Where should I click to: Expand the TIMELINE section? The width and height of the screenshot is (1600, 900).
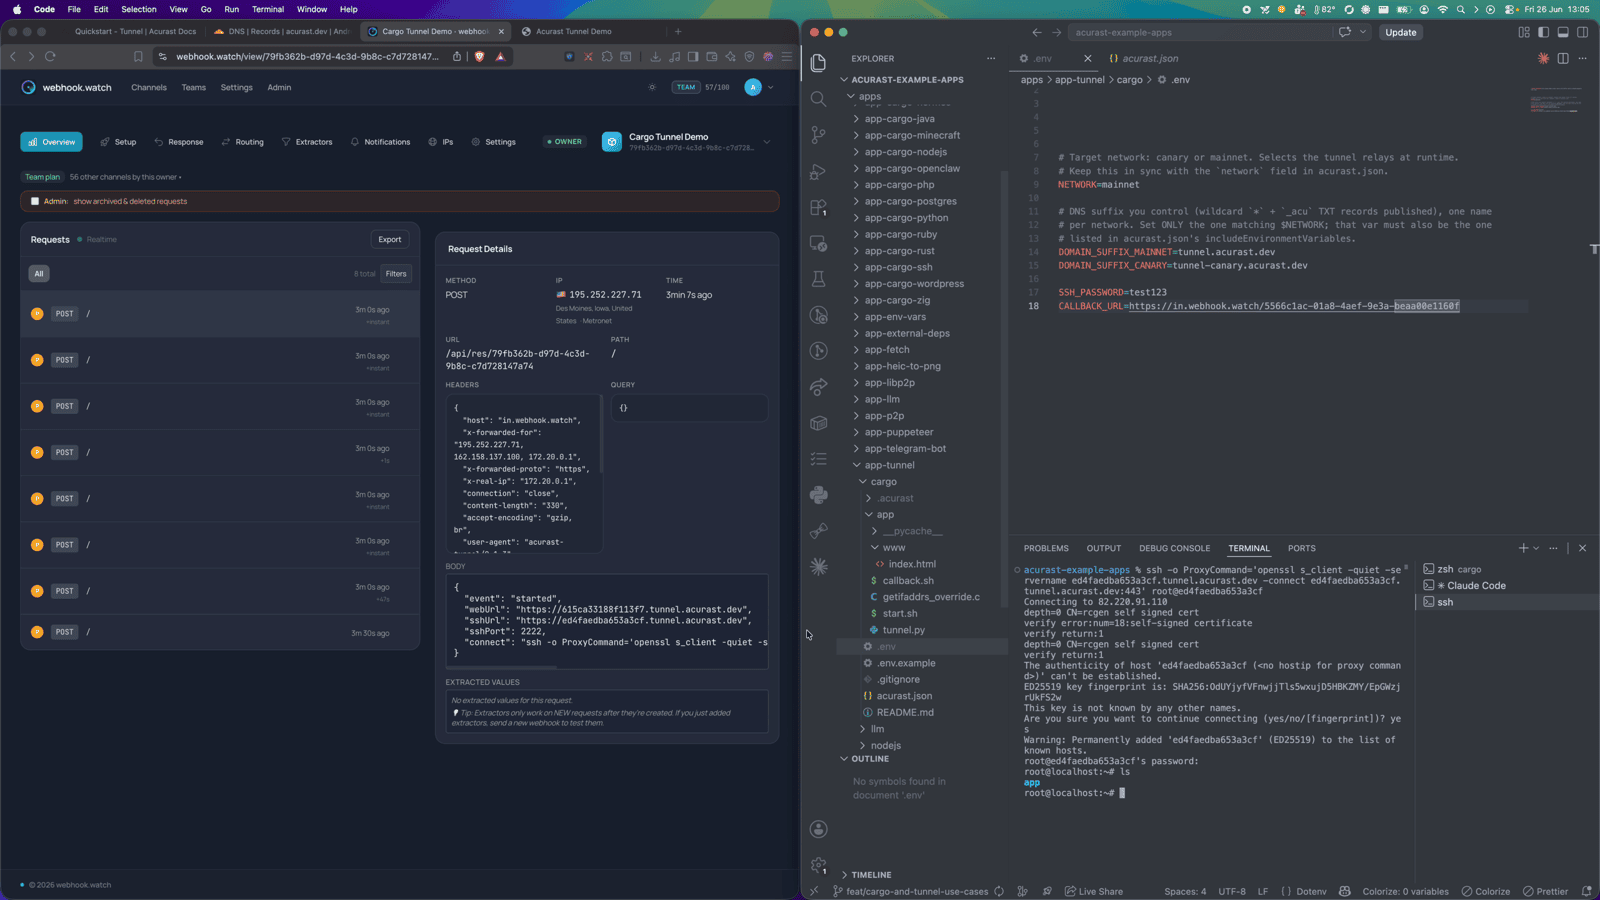tap(871, 875)
